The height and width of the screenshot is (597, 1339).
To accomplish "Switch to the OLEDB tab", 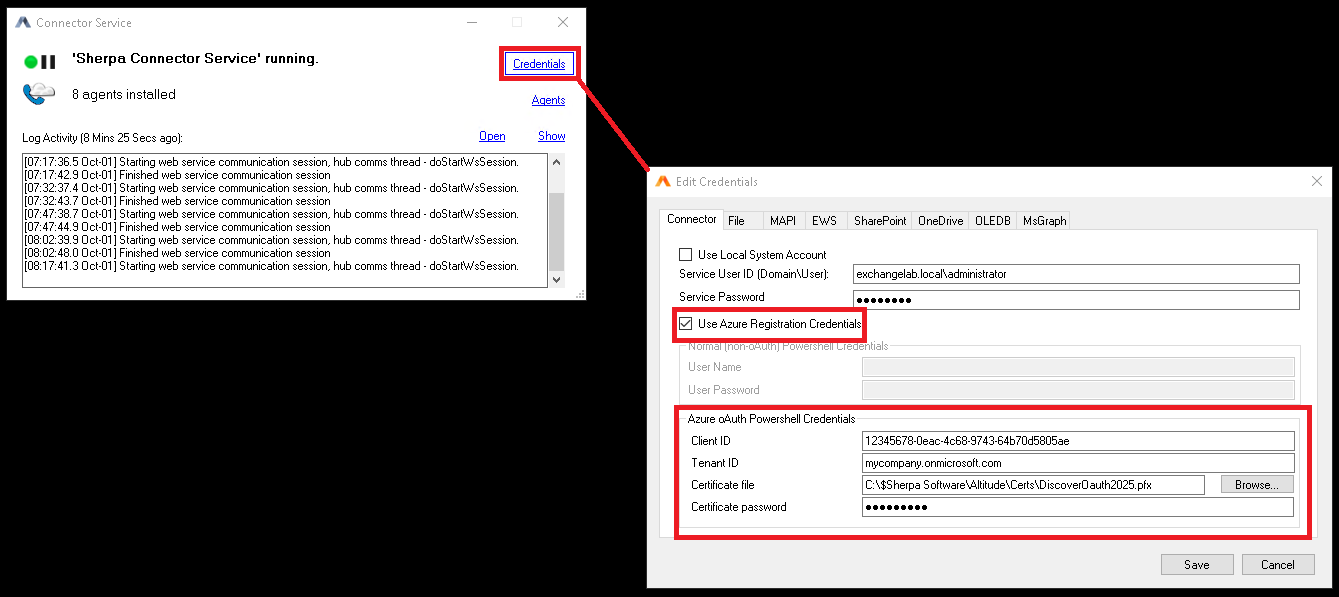I will [x=994, y=221].
